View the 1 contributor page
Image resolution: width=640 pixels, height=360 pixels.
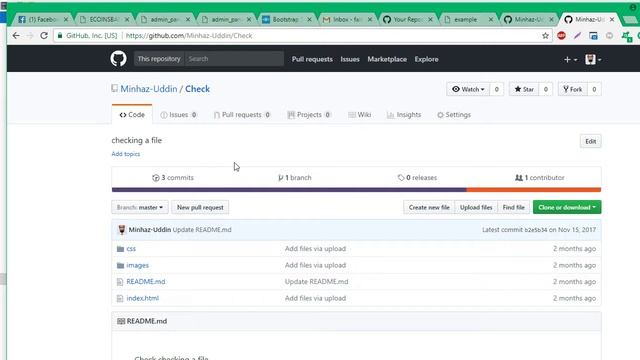pyautogui.click(x=540, y=178)
